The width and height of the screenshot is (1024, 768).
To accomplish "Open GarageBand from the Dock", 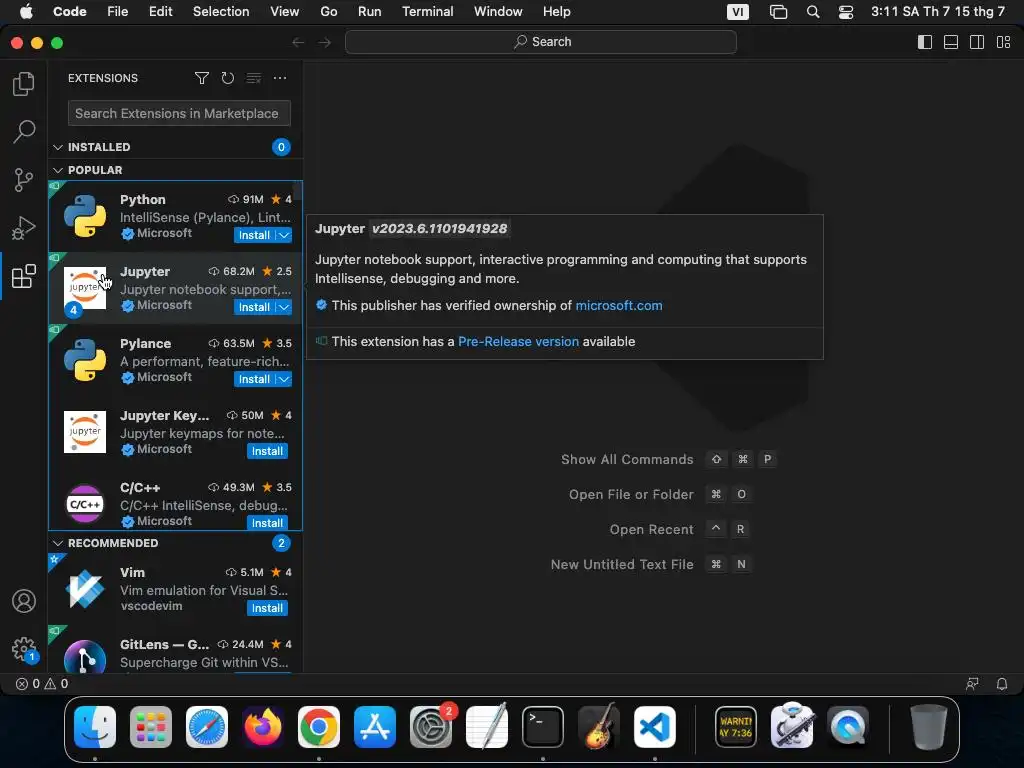I will (599, 727).
